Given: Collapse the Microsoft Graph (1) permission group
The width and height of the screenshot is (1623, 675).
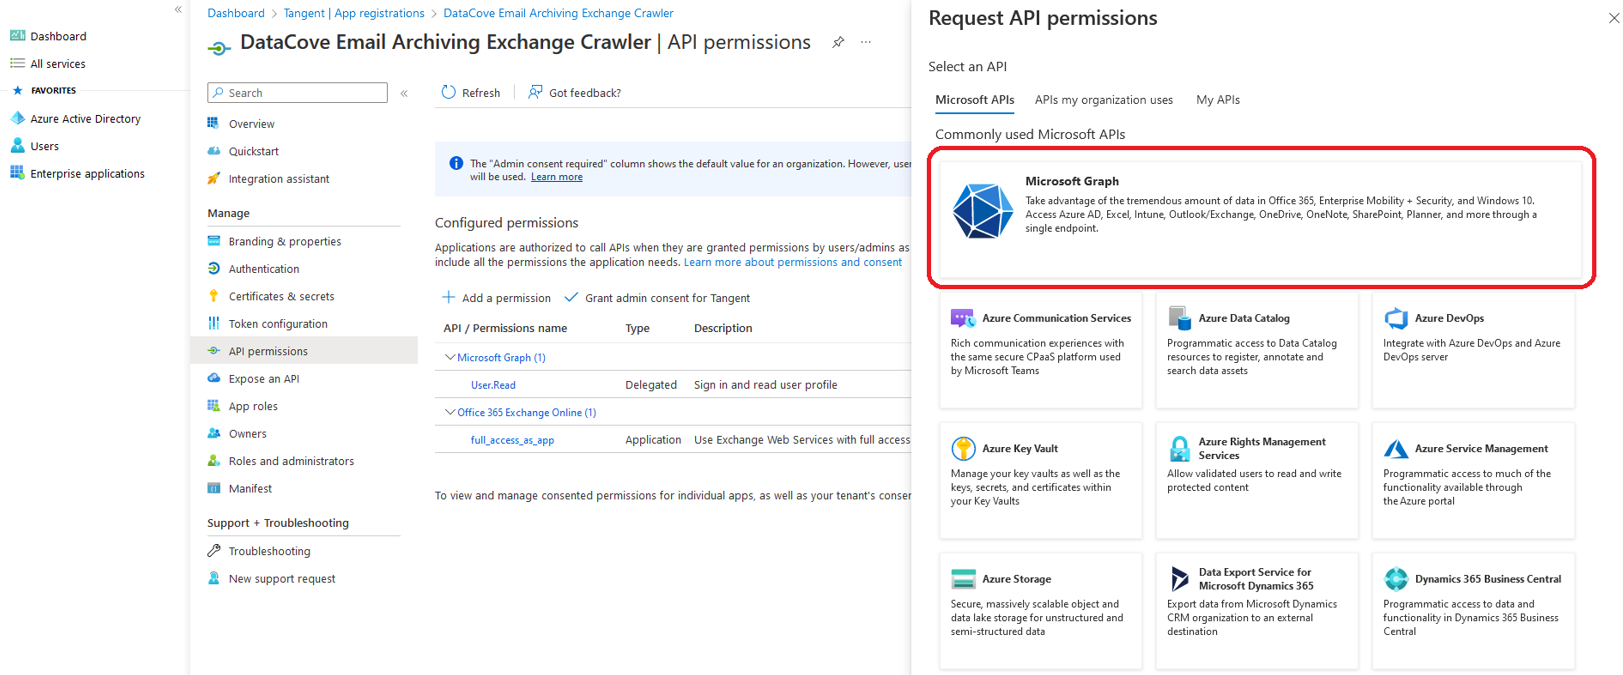Looking at the screenshot, I should coord(450,357).
